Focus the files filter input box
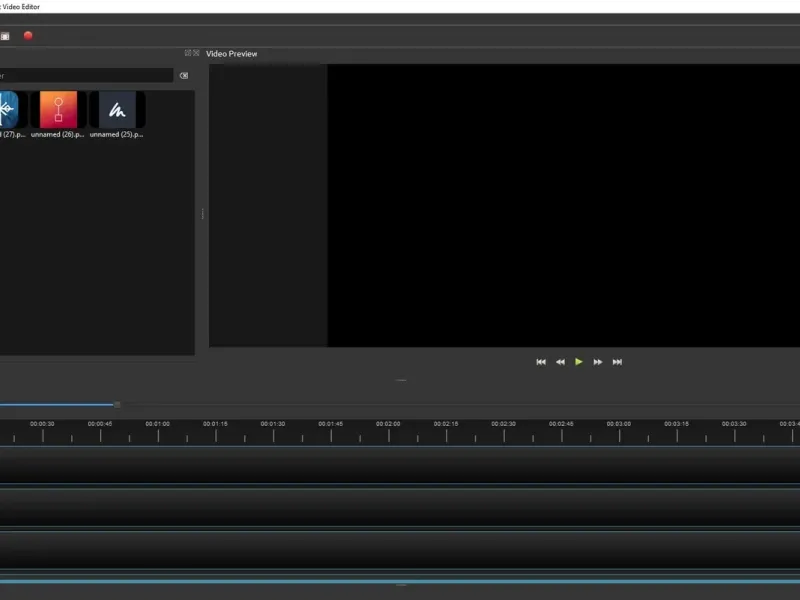Image resolution: width=800 pixels, height=600 pixels. point(86,76)
